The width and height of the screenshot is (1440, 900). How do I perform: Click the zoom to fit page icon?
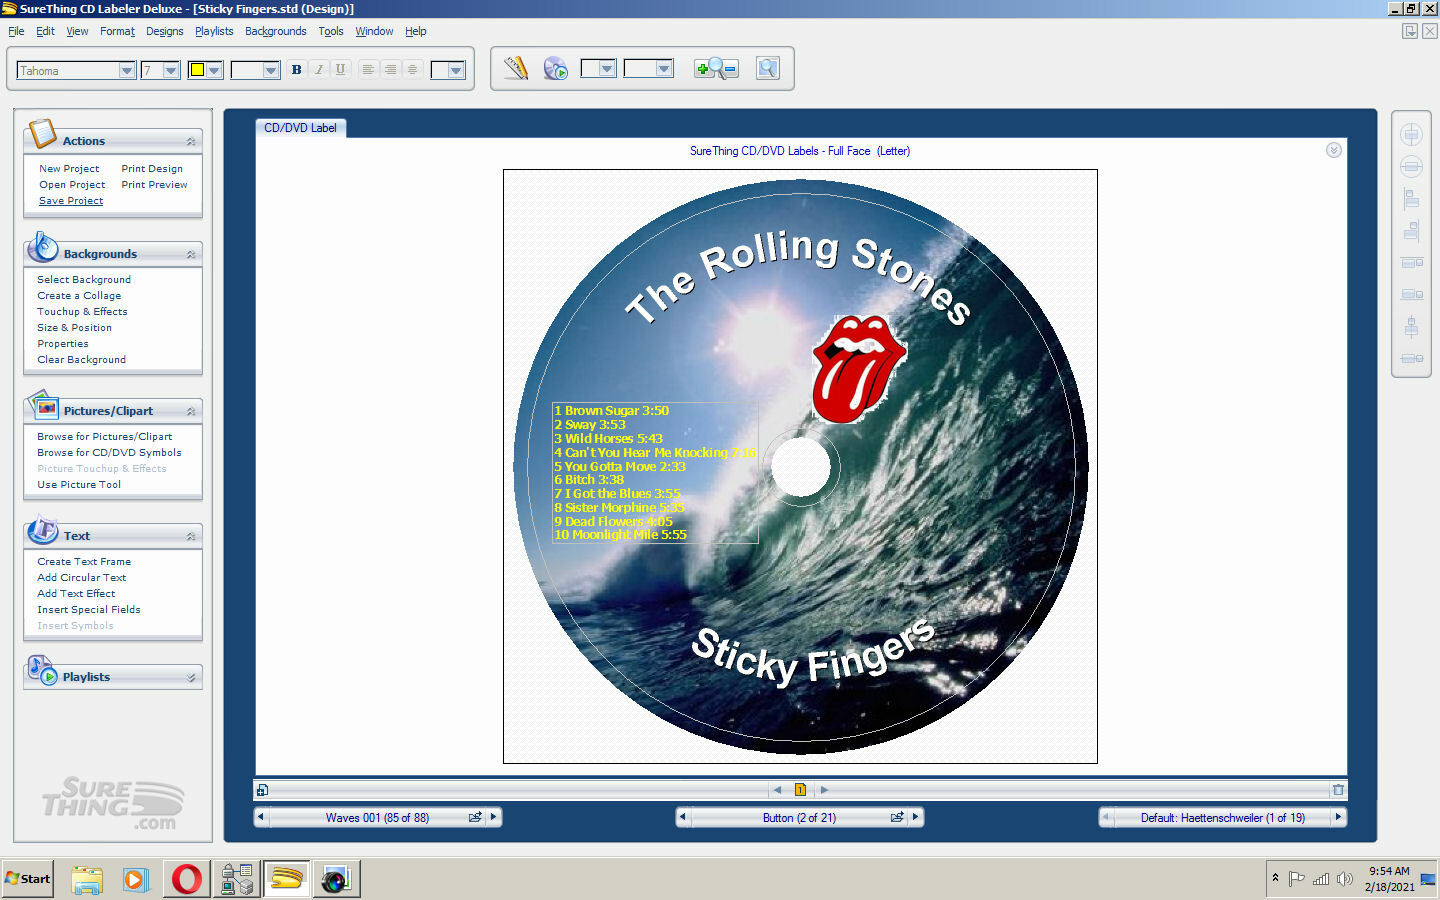click(x=767, y=68)
